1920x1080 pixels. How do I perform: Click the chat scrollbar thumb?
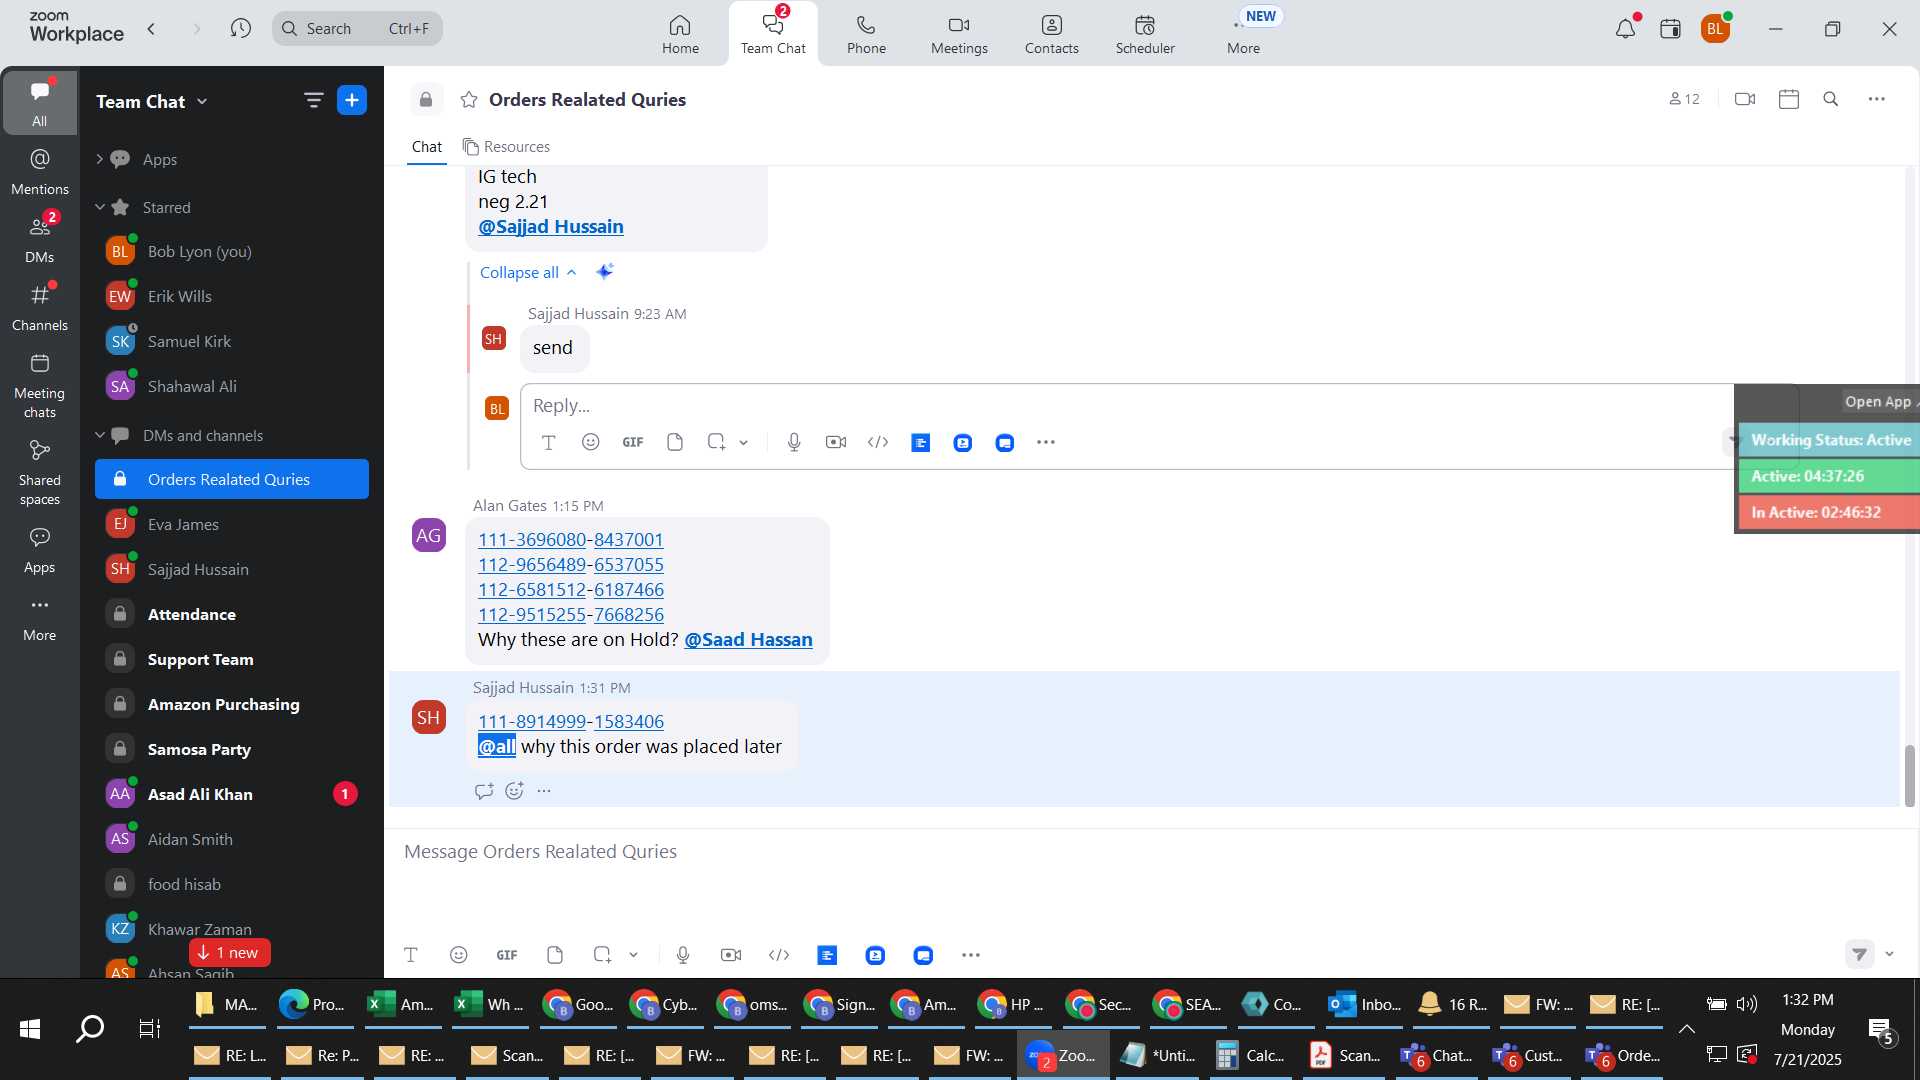pos(1909,775)
